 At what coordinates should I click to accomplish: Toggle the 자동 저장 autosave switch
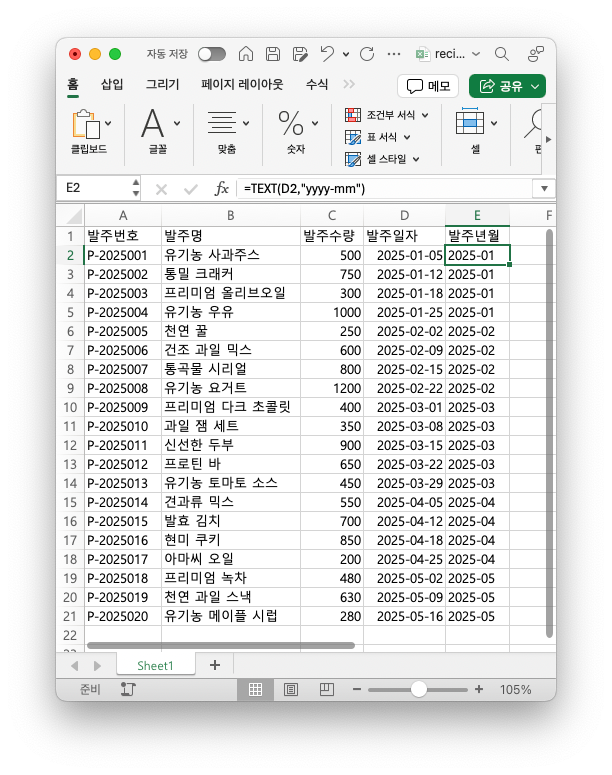pos(212,54)
